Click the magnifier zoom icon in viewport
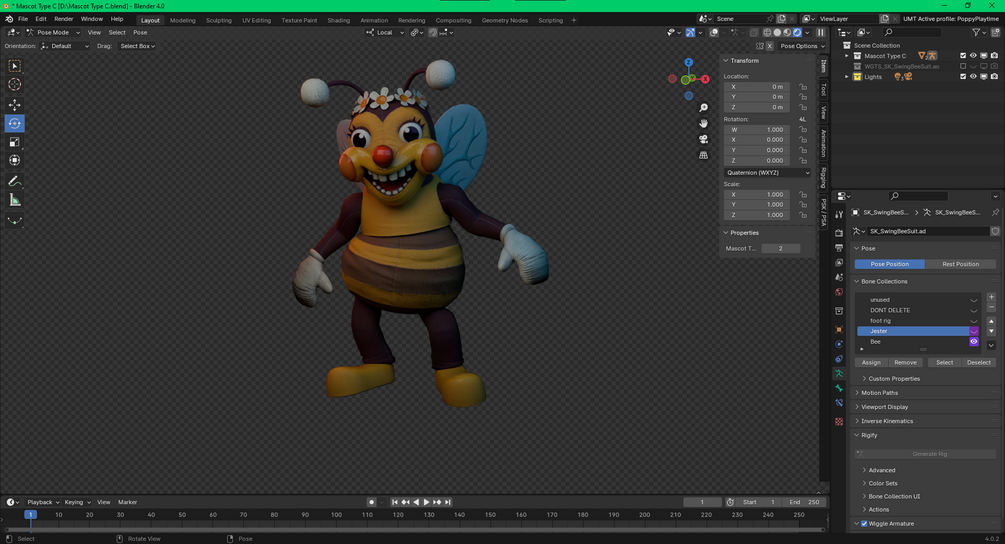The height and width of the screenshot is (544, 1005). pos(704,107)
